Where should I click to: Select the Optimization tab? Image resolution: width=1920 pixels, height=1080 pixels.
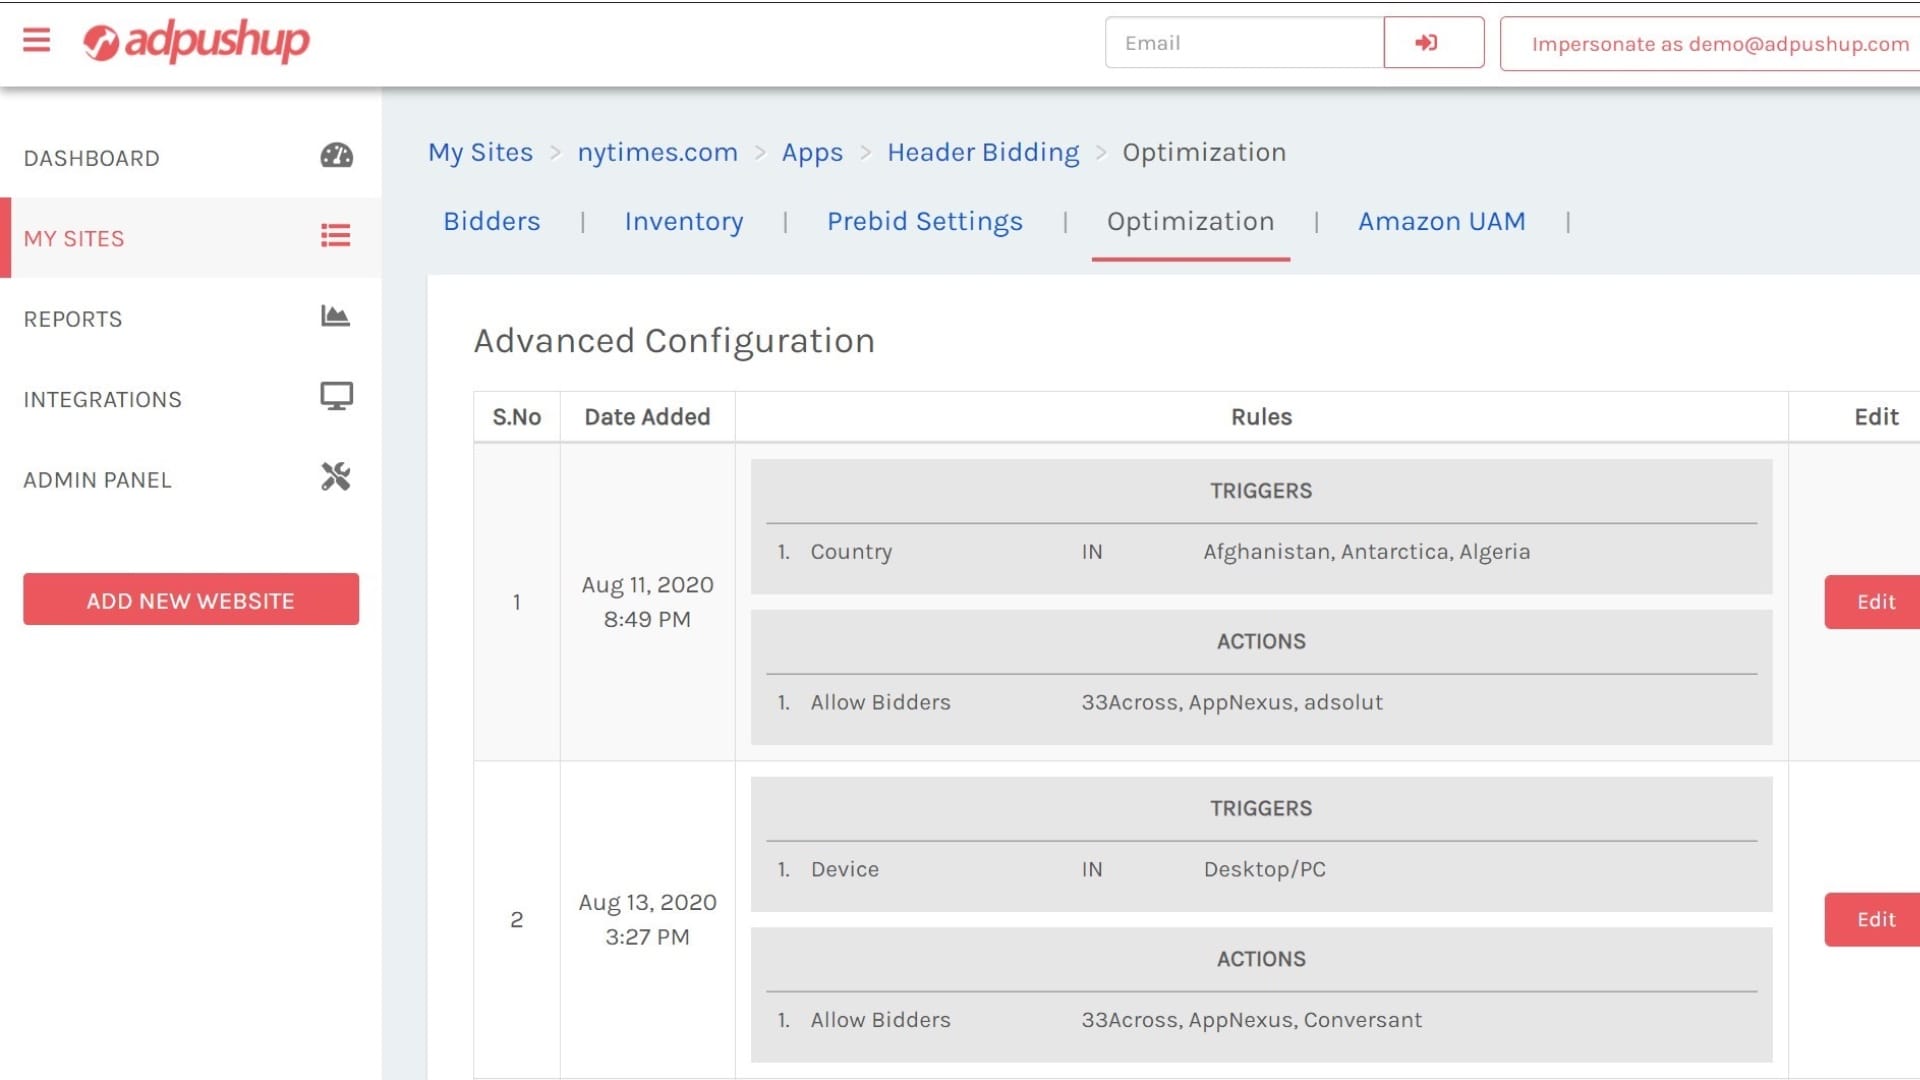tap(1190, 221)
